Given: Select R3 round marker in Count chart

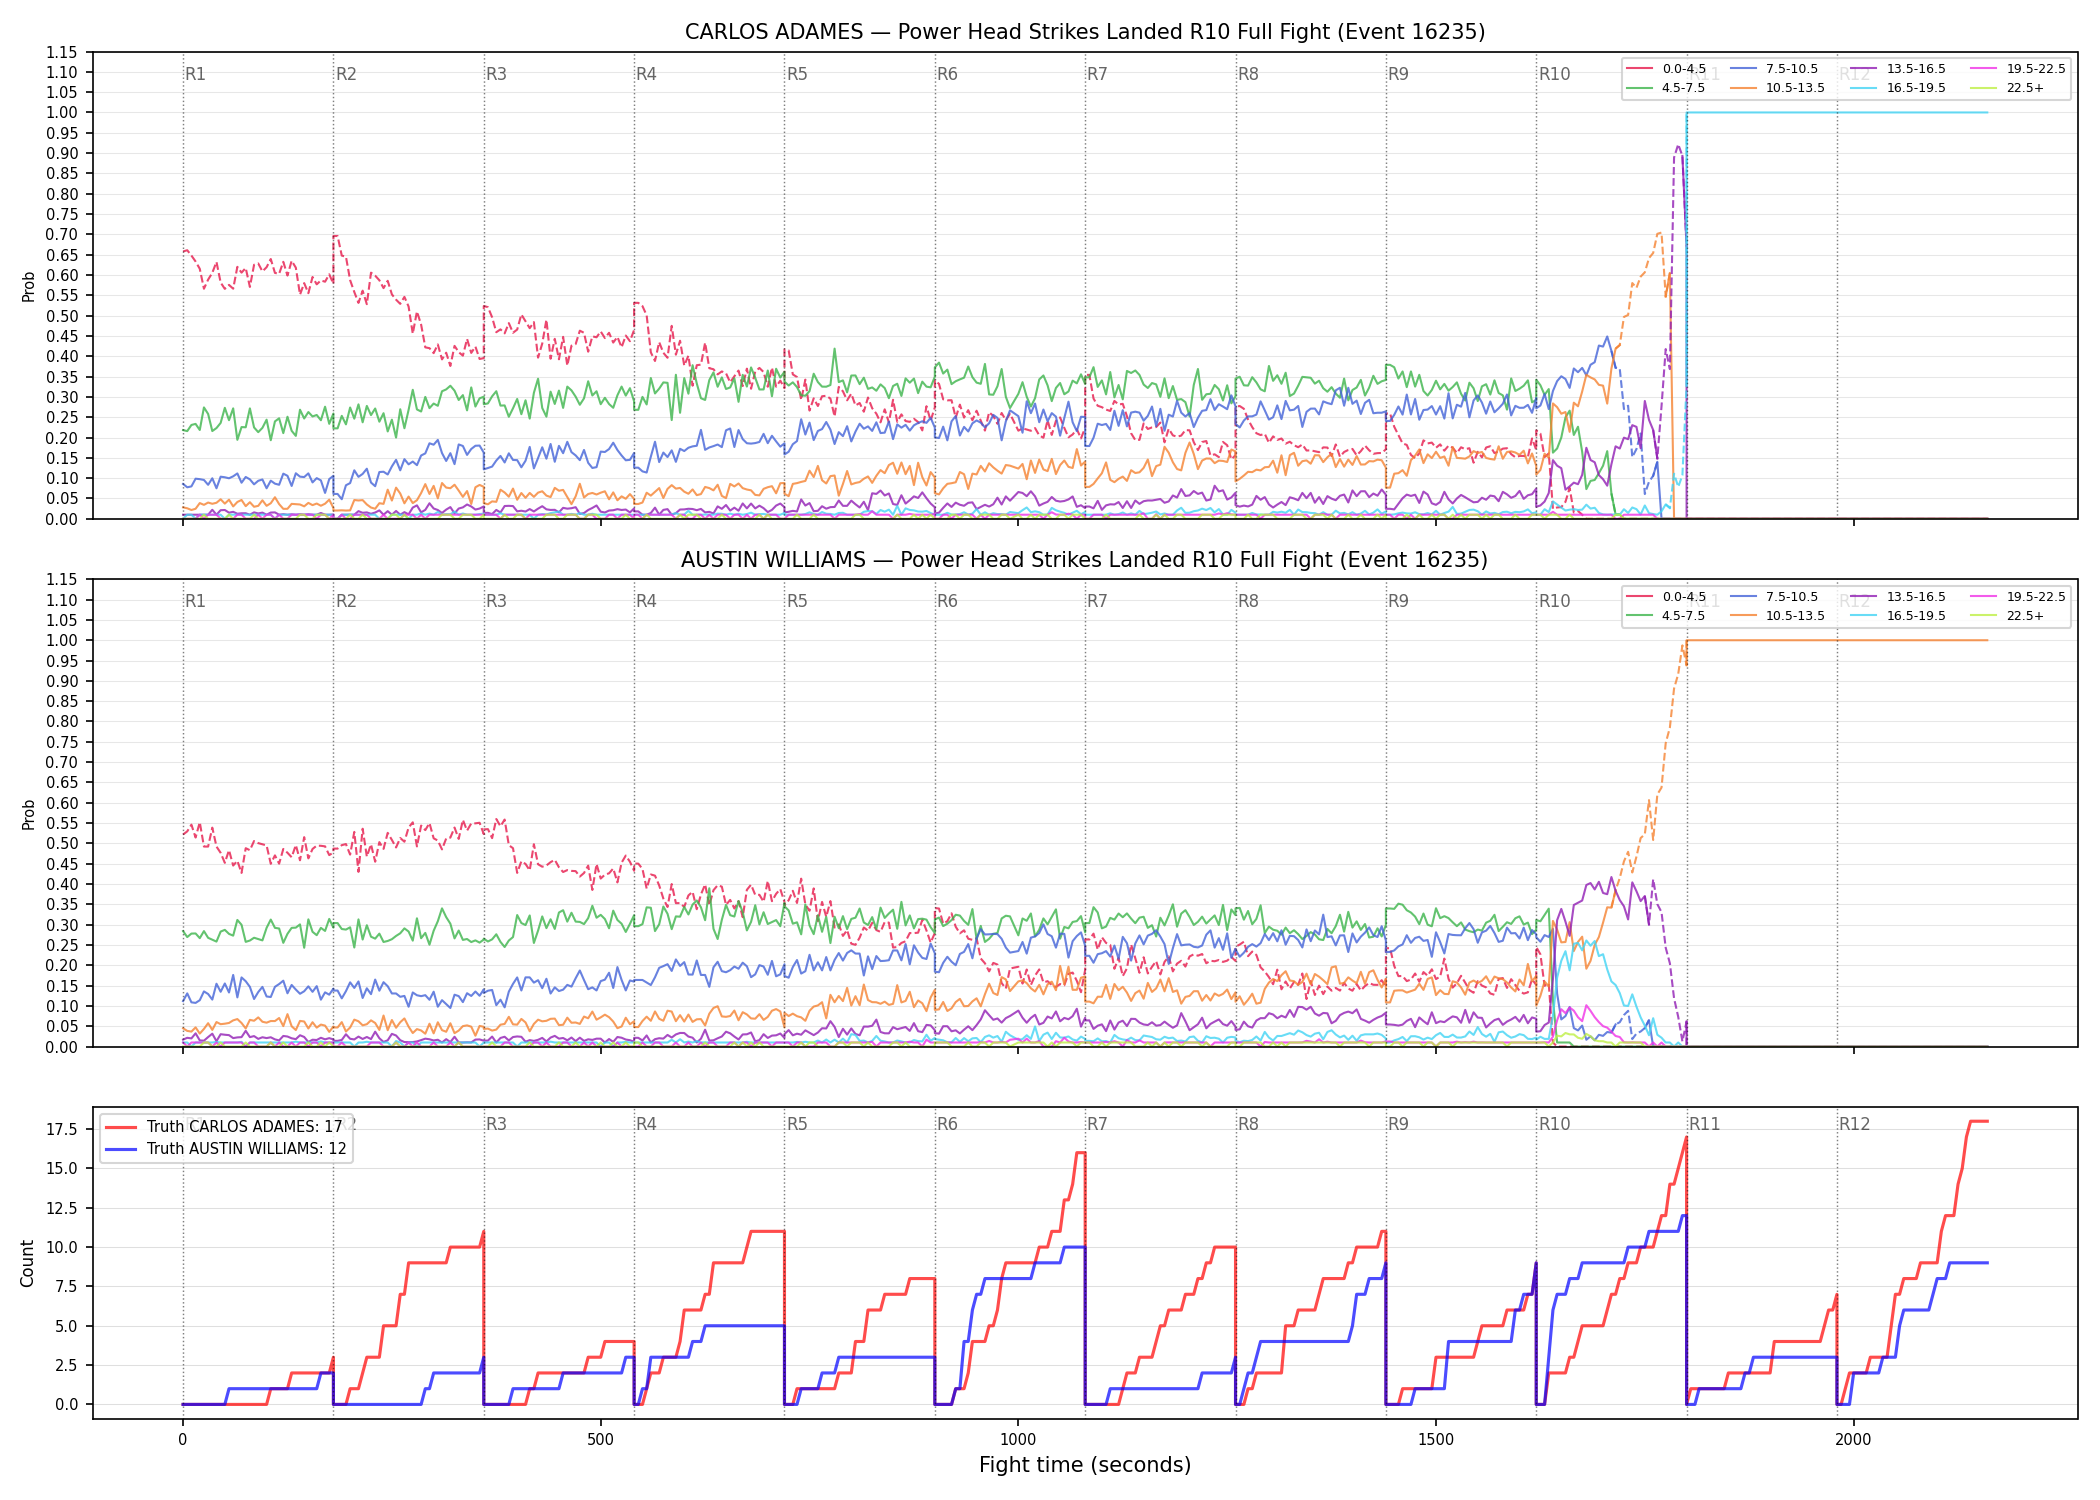Looking at the screenshot, I should [496, 1124].
